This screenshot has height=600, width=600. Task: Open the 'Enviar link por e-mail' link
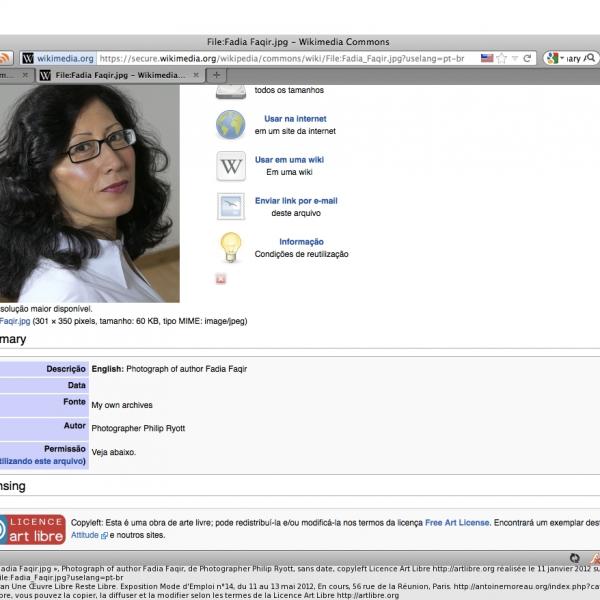coord(296,201)
